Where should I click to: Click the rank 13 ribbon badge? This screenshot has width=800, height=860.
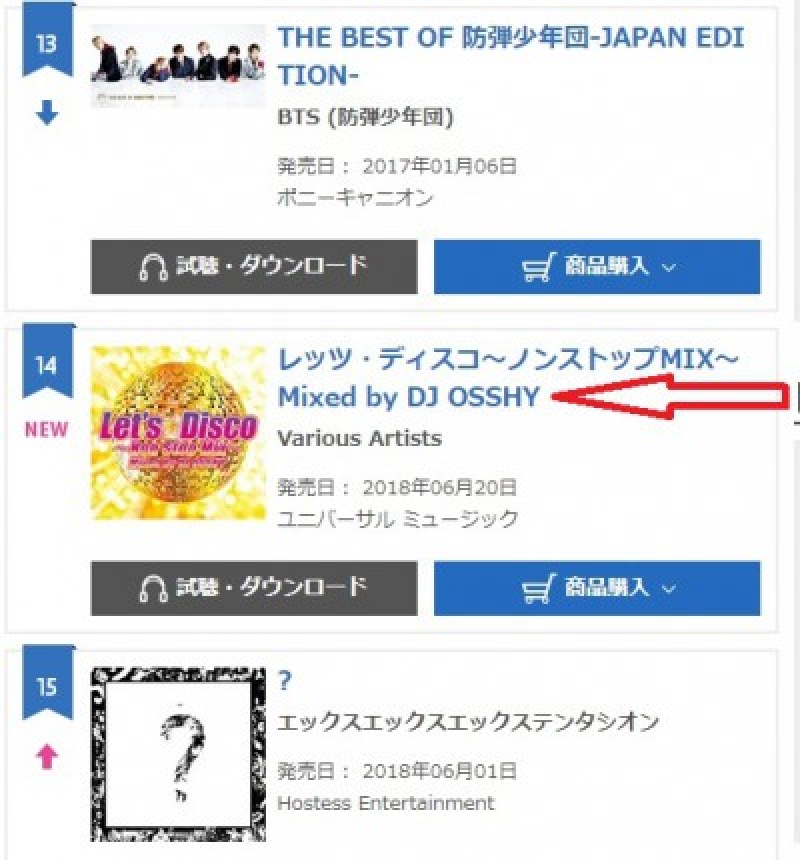(x=47, y=41)
